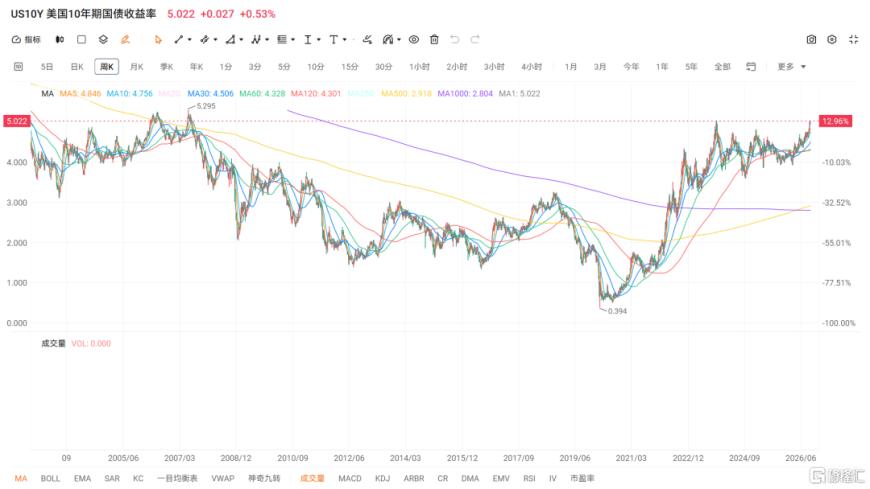Click the camera screenshot icon
Viewport: 870px width, 489px height.
coord(811,39)
